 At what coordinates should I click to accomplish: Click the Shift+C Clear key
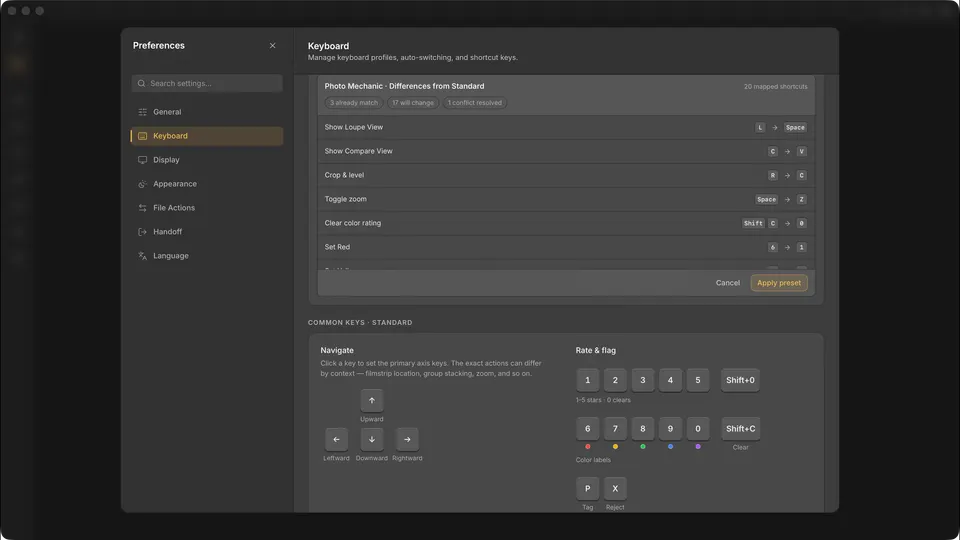(x=740, y=429)
